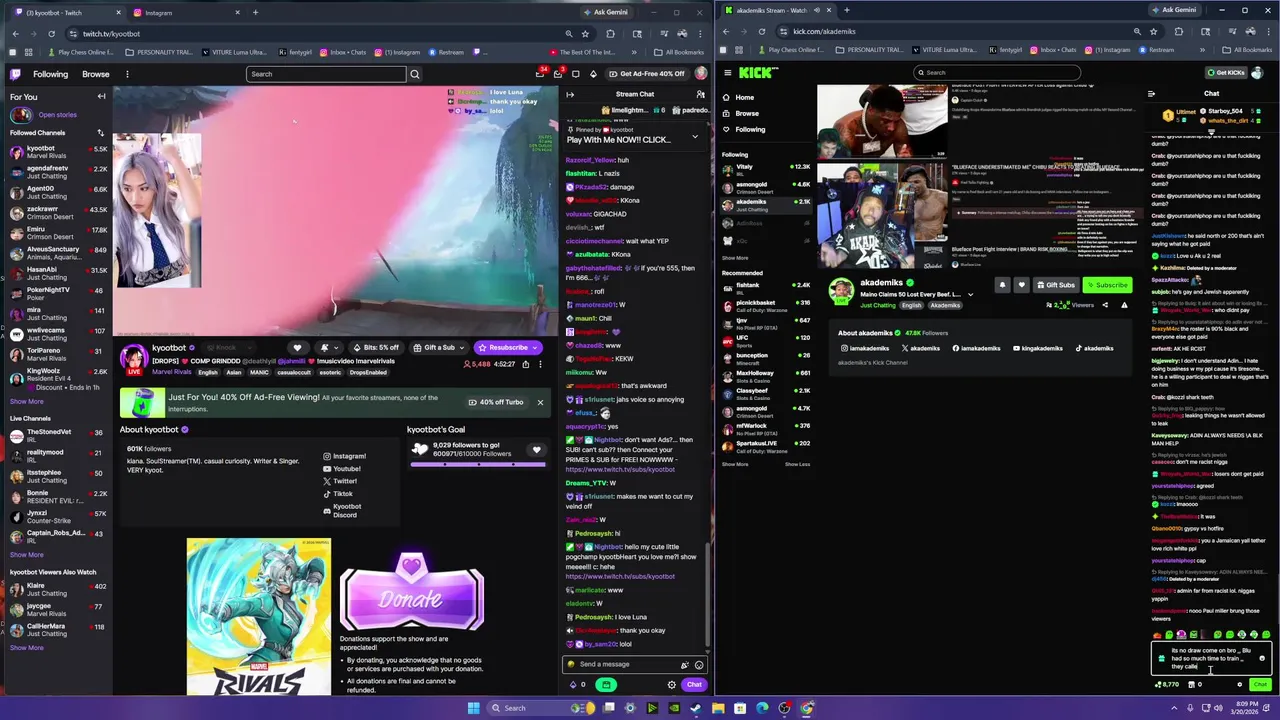Open Twitch's three-dot more menu beside Browse
The height and width of the screenshot is (720, 1280).
127,74
